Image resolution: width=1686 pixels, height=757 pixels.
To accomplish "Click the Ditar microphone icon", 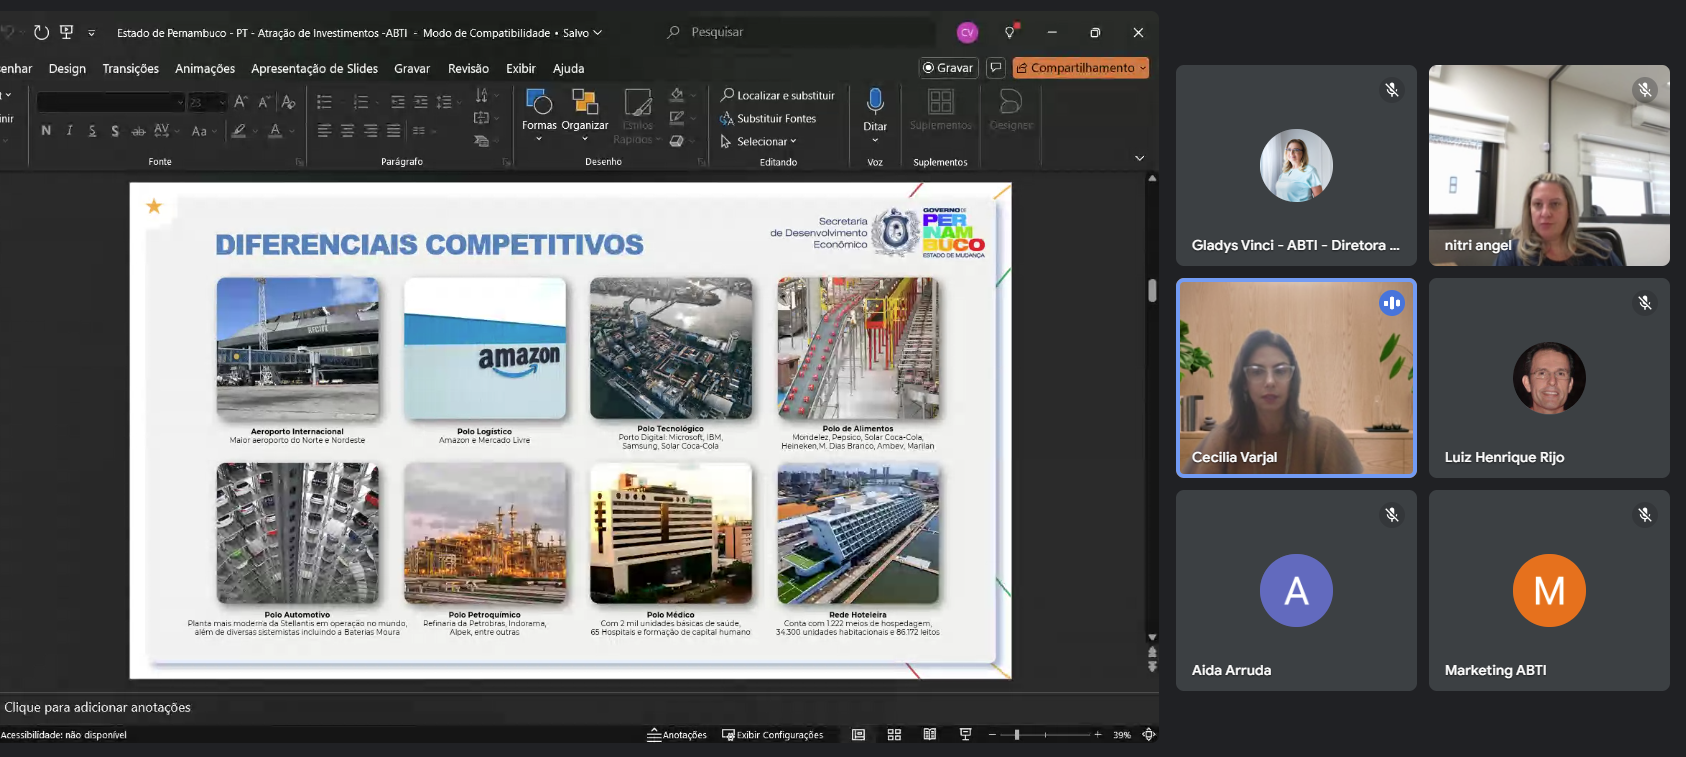I will click(x=875, y=101).
